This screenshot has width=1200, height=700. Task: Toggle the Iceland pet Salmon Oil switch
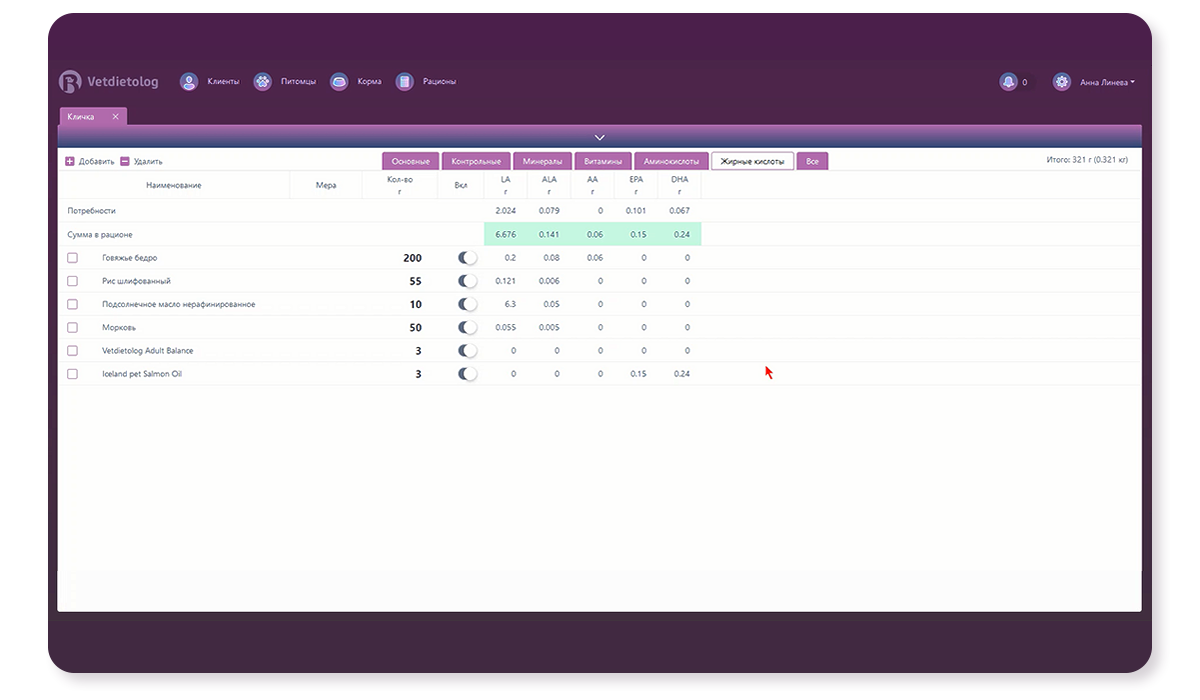coord(467,374)
